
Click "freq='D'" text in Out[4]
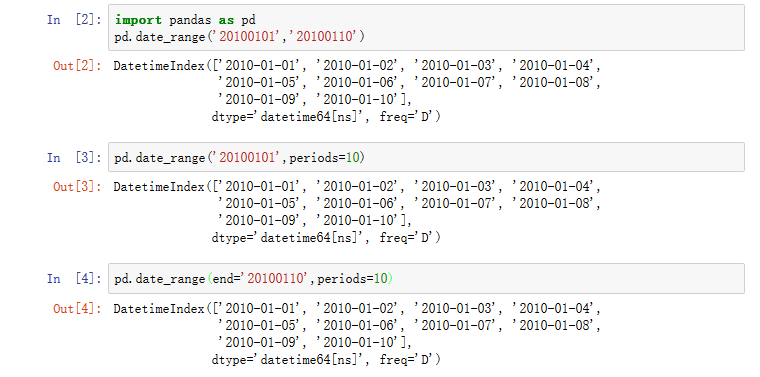[x=406, y=359]
